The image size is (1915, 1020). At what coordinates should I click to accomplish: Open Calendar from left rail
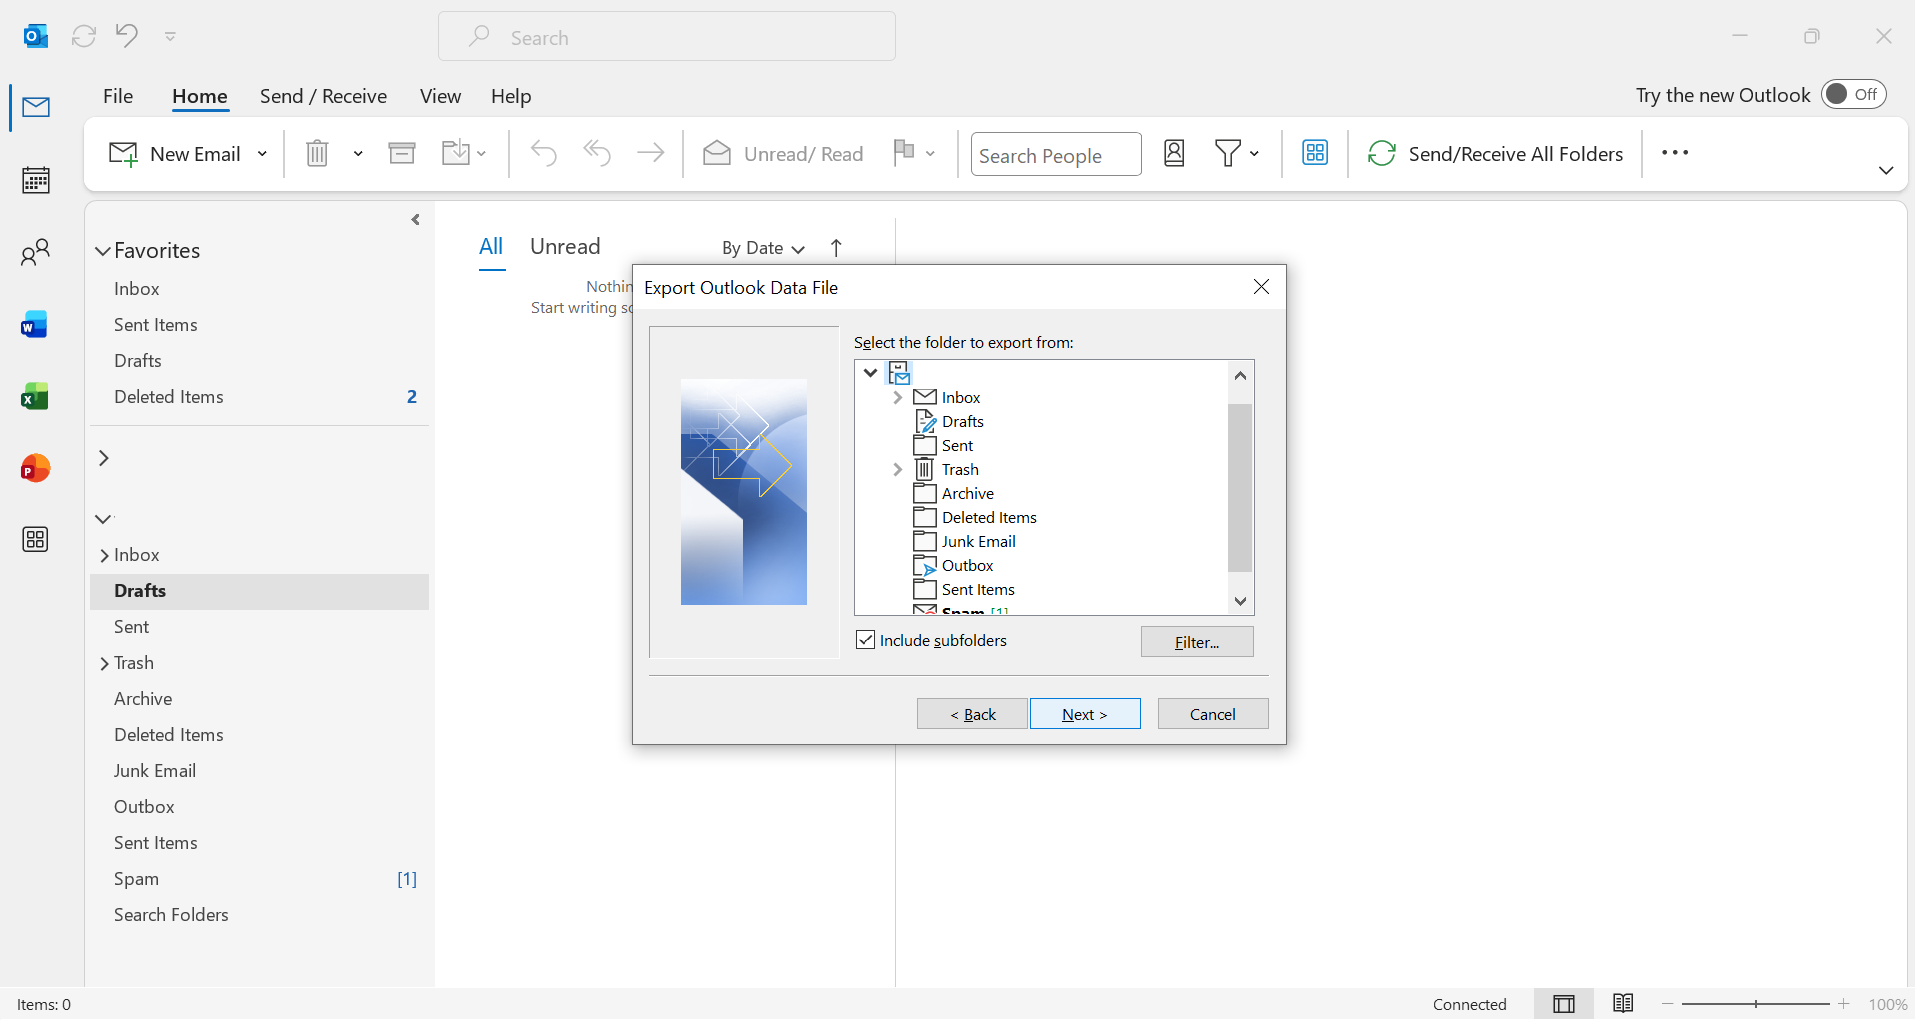[x=36, y=180]
